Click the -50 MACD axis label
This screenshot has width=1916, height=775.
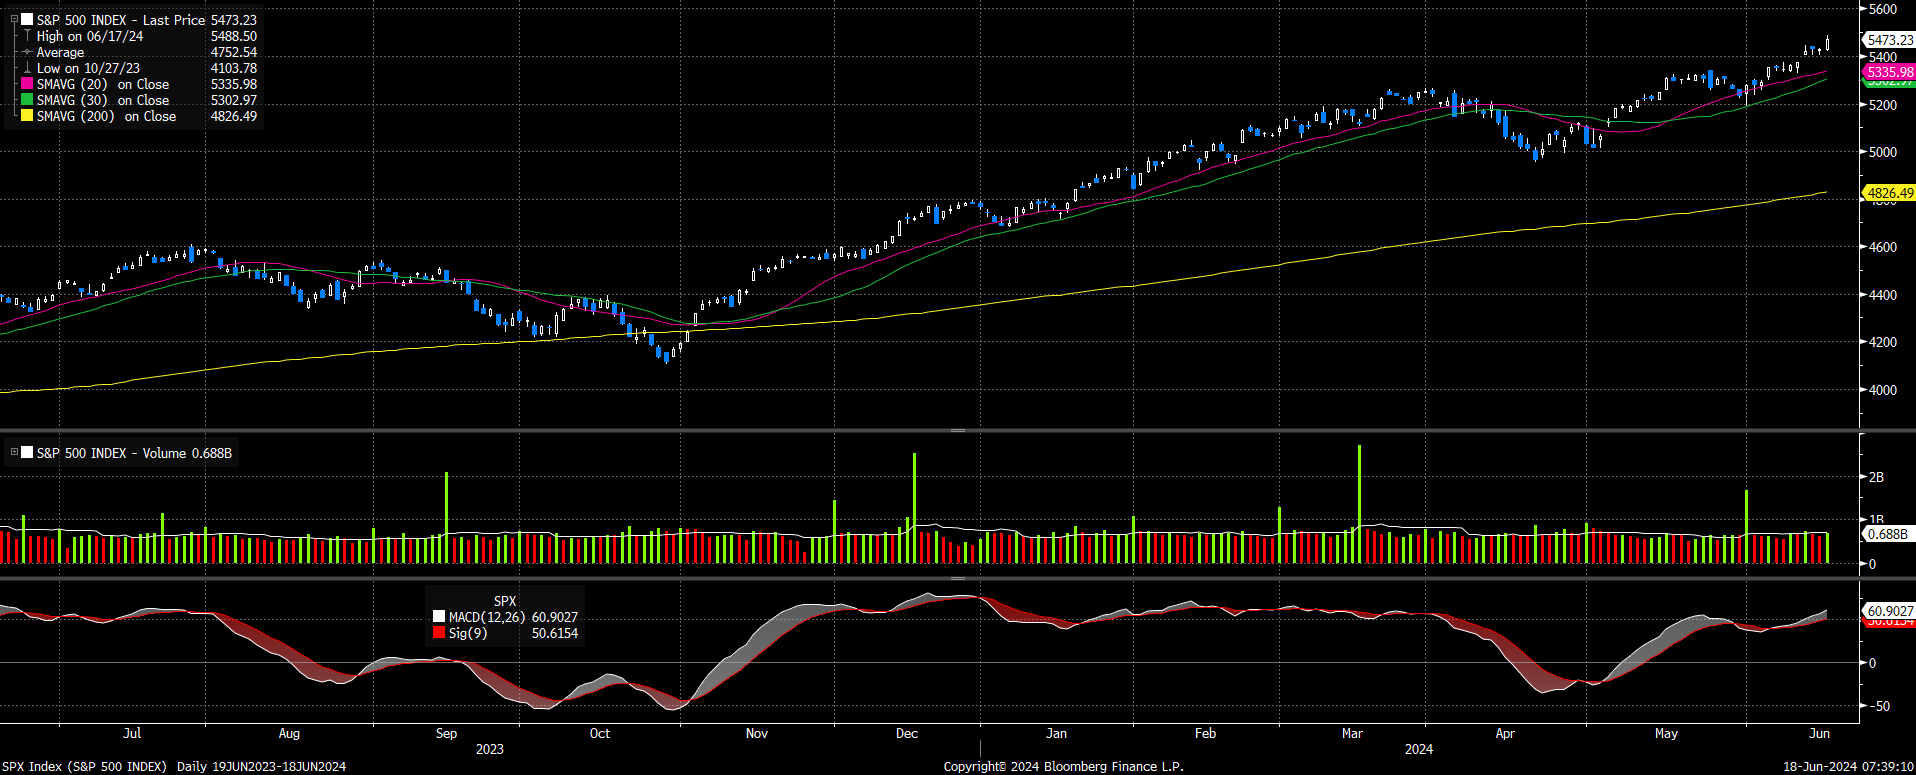click(x=1879, y=706)
